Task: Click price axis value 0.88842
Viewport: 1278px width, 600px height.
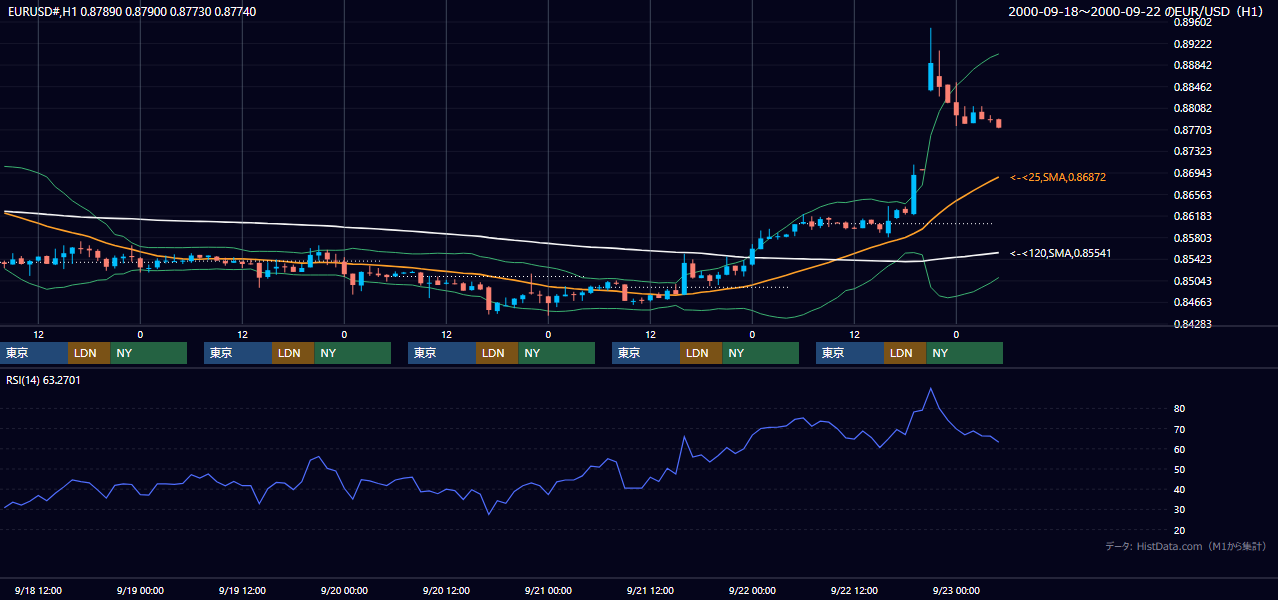Action: pos(1192,65)
